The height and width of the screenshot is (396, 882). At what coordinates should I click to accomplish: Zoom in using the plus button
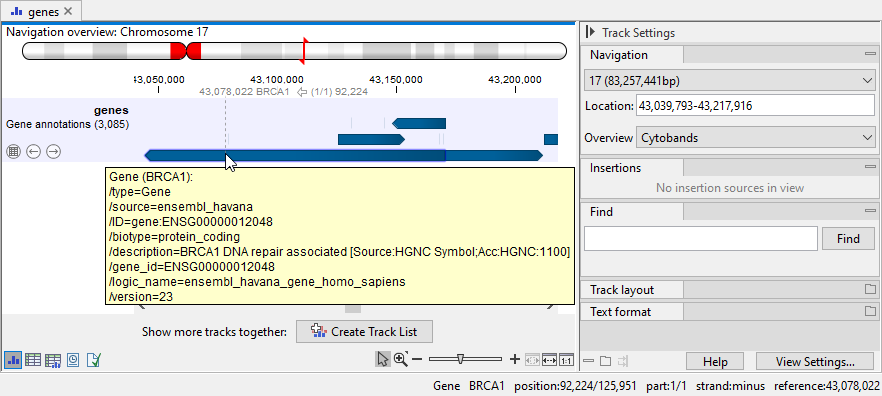514,359
